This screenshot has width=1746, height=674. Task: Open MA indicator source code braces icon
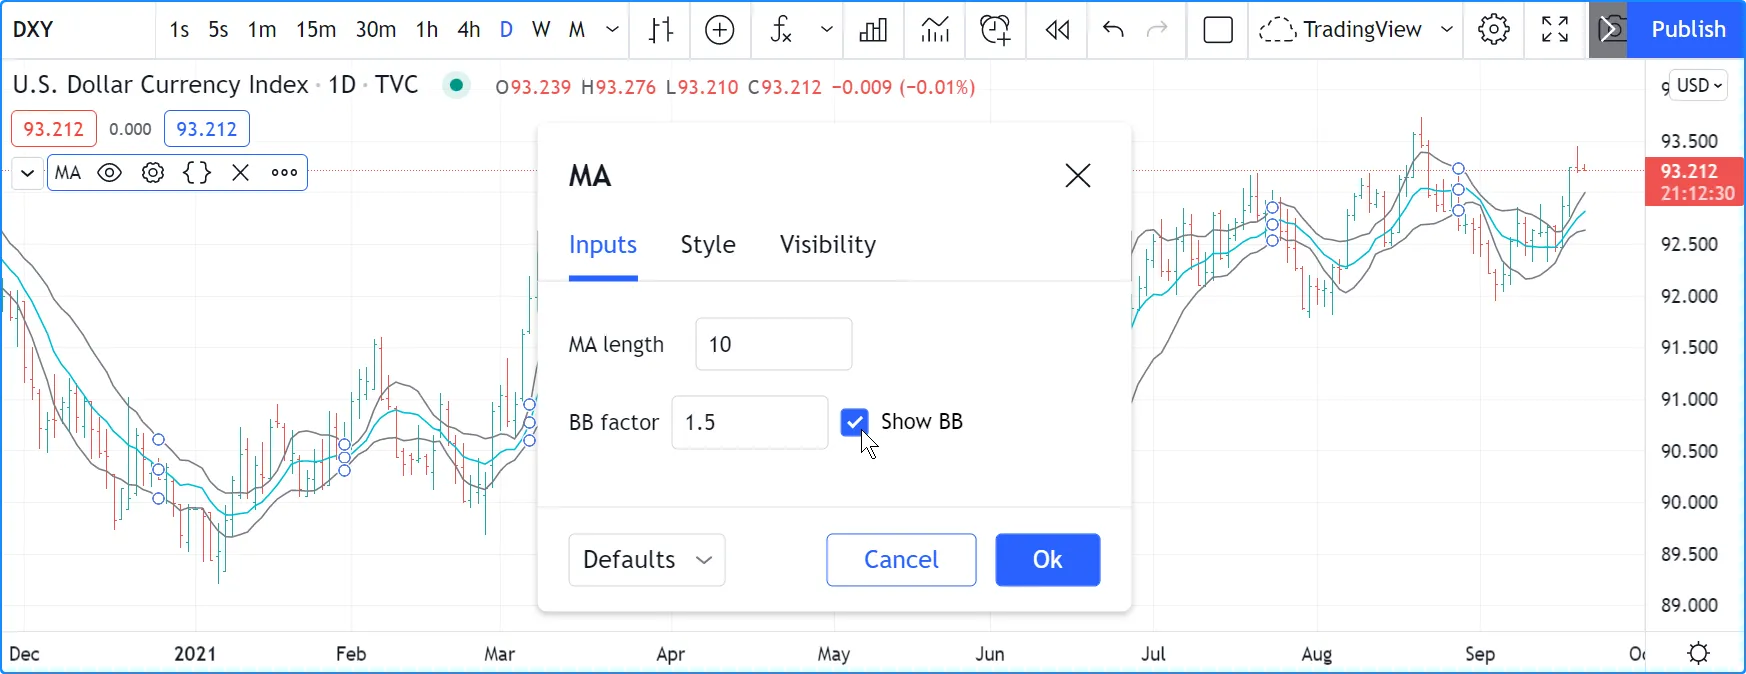click(197, 173)
